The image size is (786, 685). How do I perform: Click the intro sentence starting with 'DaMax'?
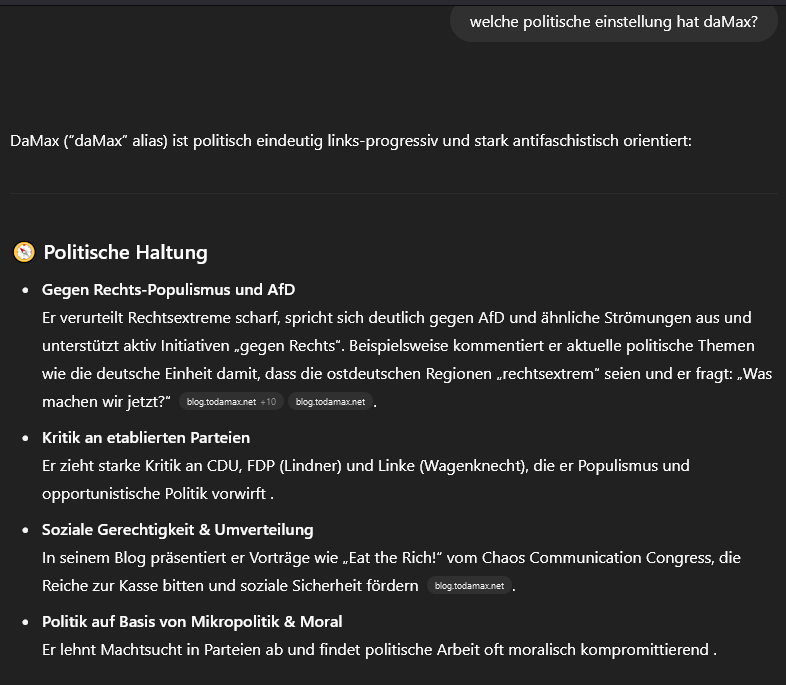coord(351,141)
